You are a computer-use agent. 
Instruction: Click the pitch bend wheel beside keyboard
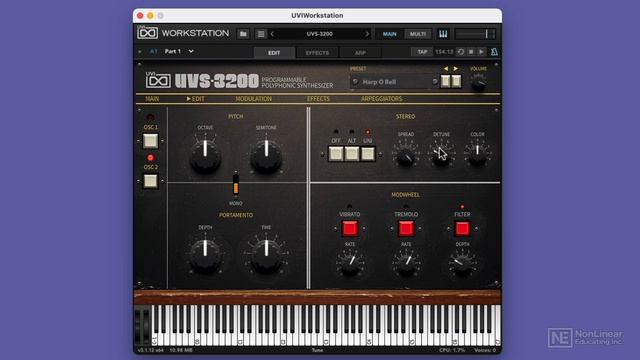(x=138, y=327)
